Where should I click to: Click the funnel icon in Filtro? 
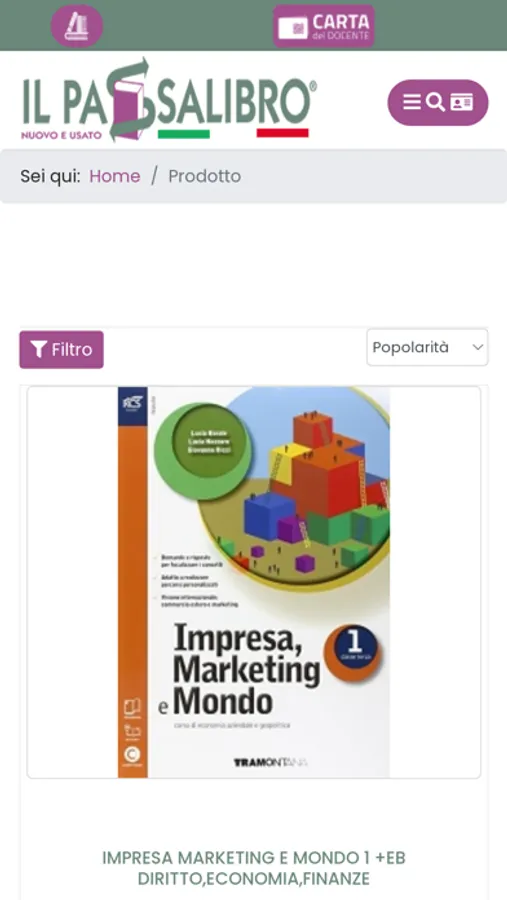[38, 349]
